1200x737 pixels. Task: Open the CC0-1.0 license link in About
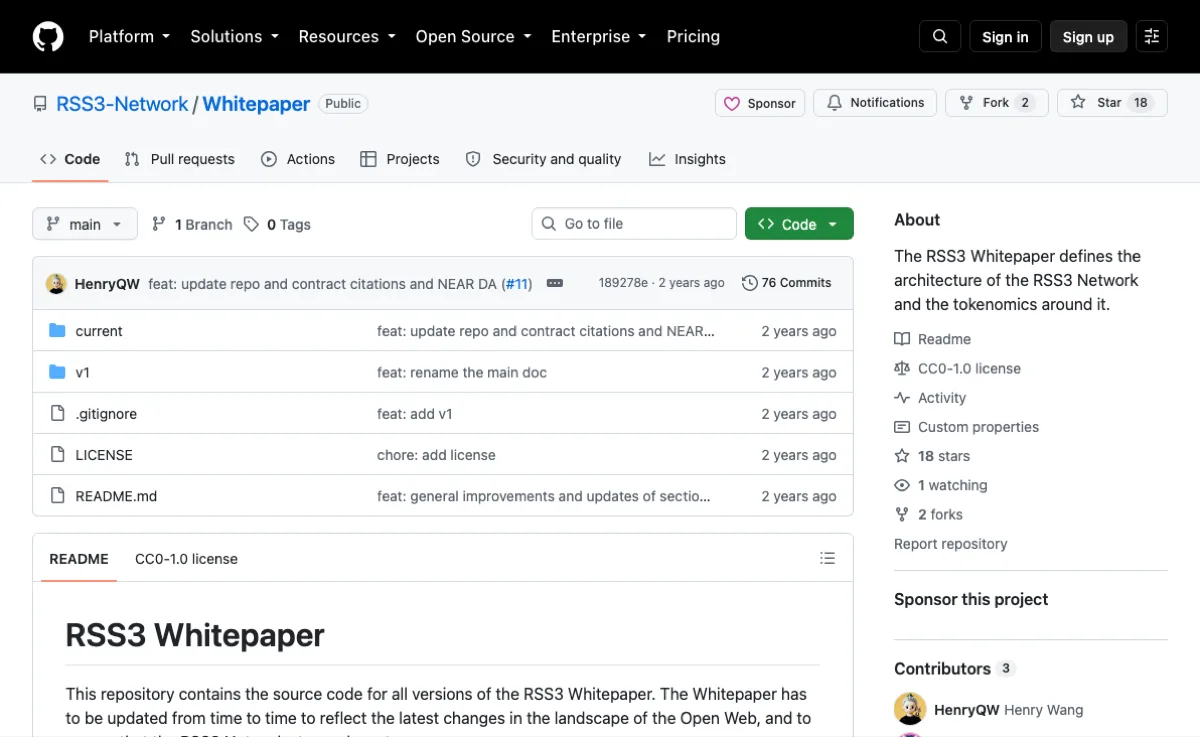[958, 368]
